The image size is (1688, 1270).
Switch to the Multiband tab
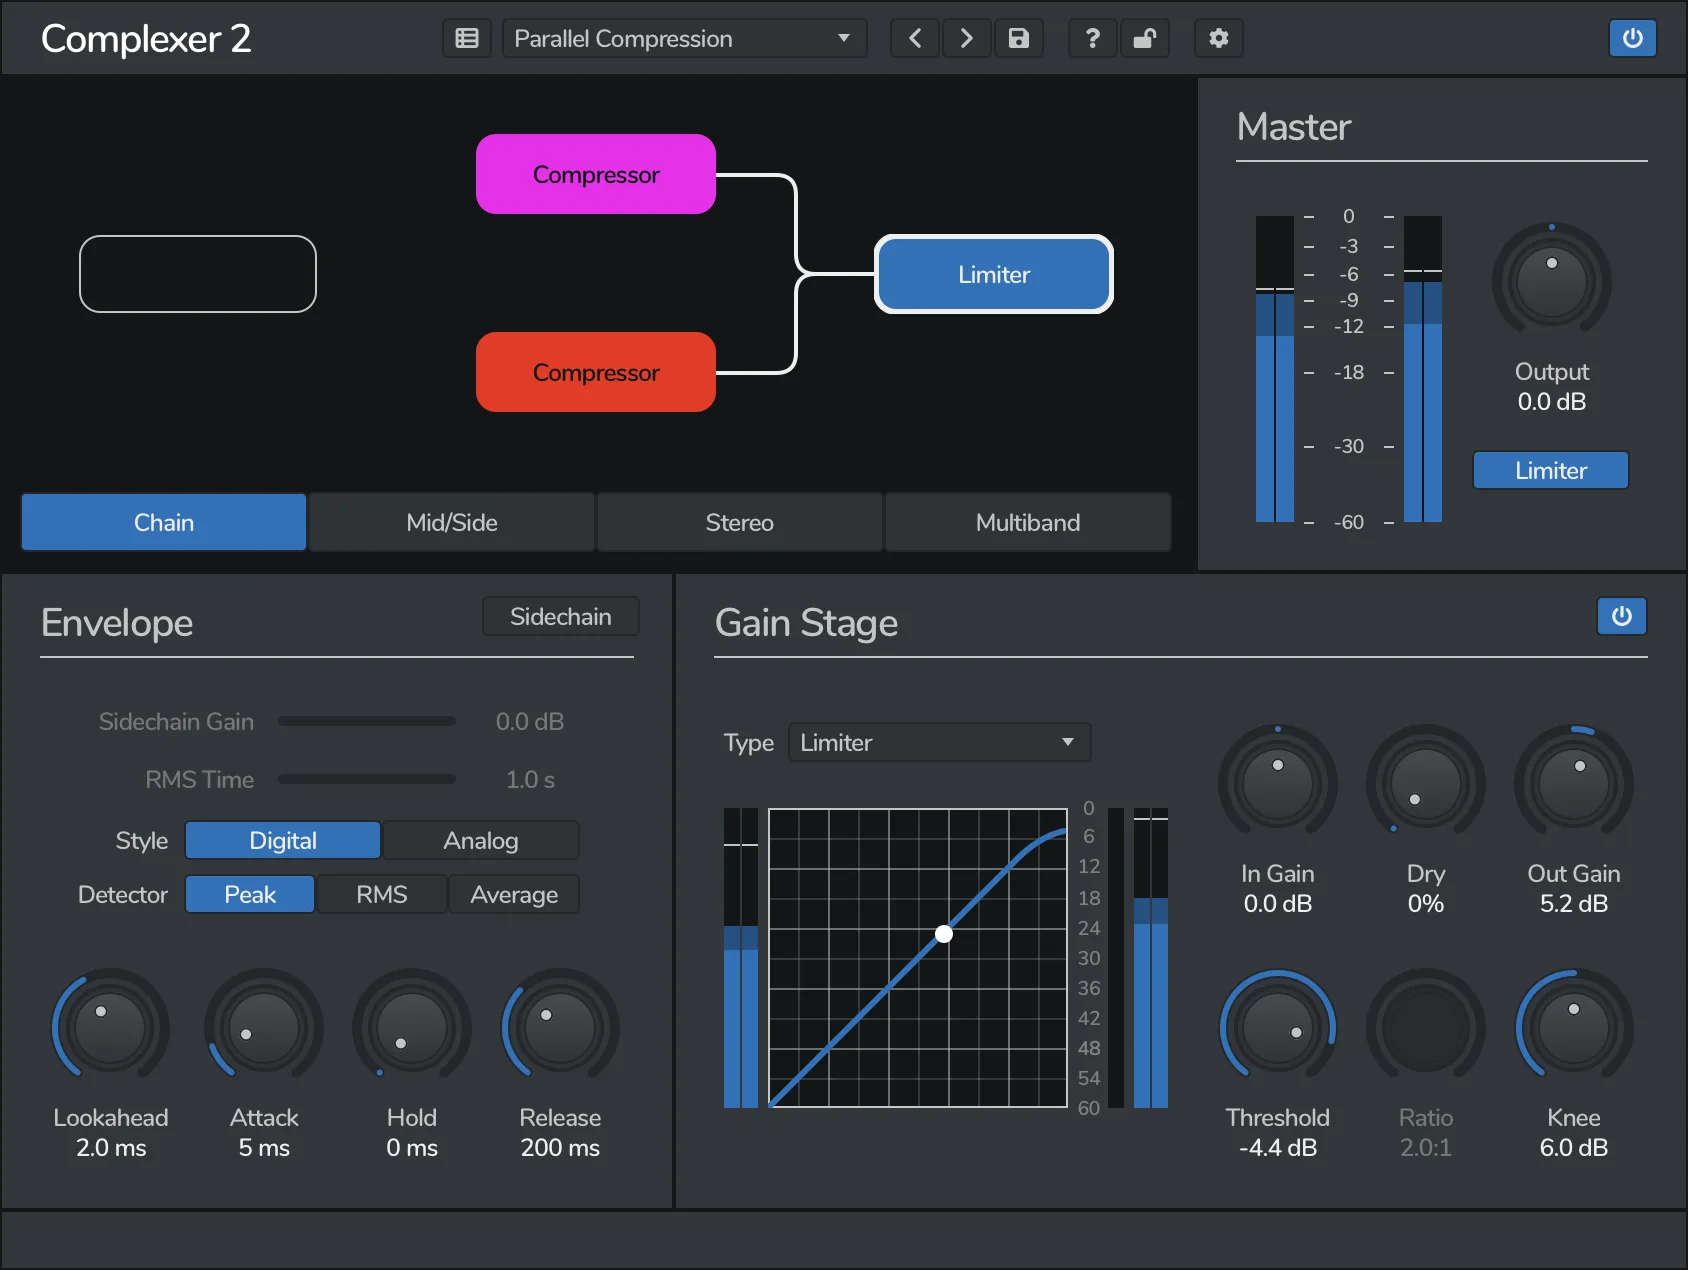tap(1028, 522)
